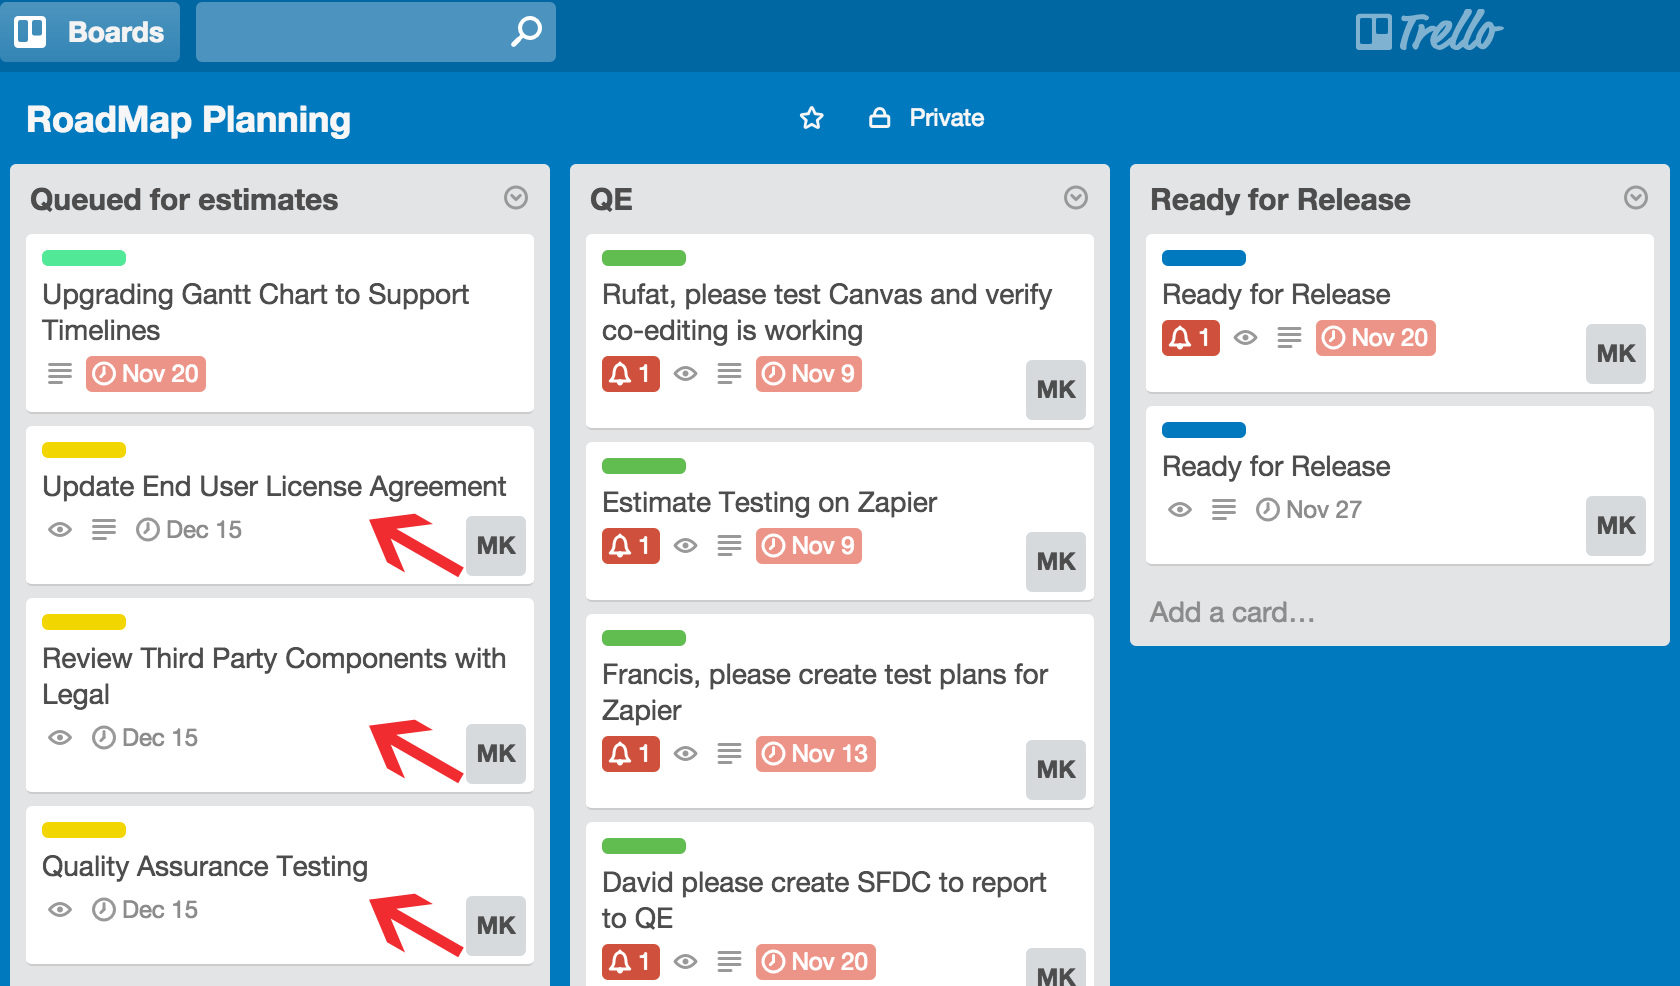Toggle watching on the Francis test plans card

tap(686, 753)
